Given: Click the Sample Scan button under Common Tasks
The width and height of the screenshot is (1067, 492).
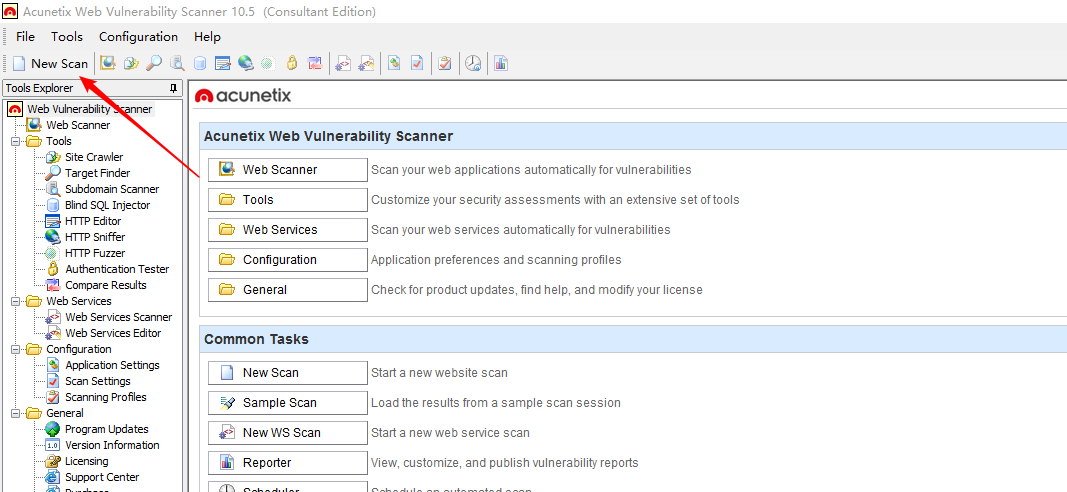Looking at the screenshot, I should 288,403.
